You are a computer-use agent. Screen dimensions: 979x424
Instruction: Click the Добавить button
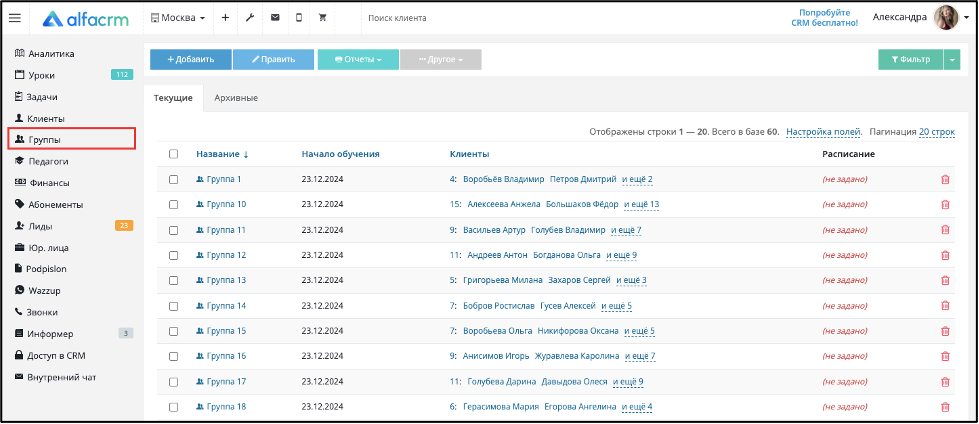[190, 59]
